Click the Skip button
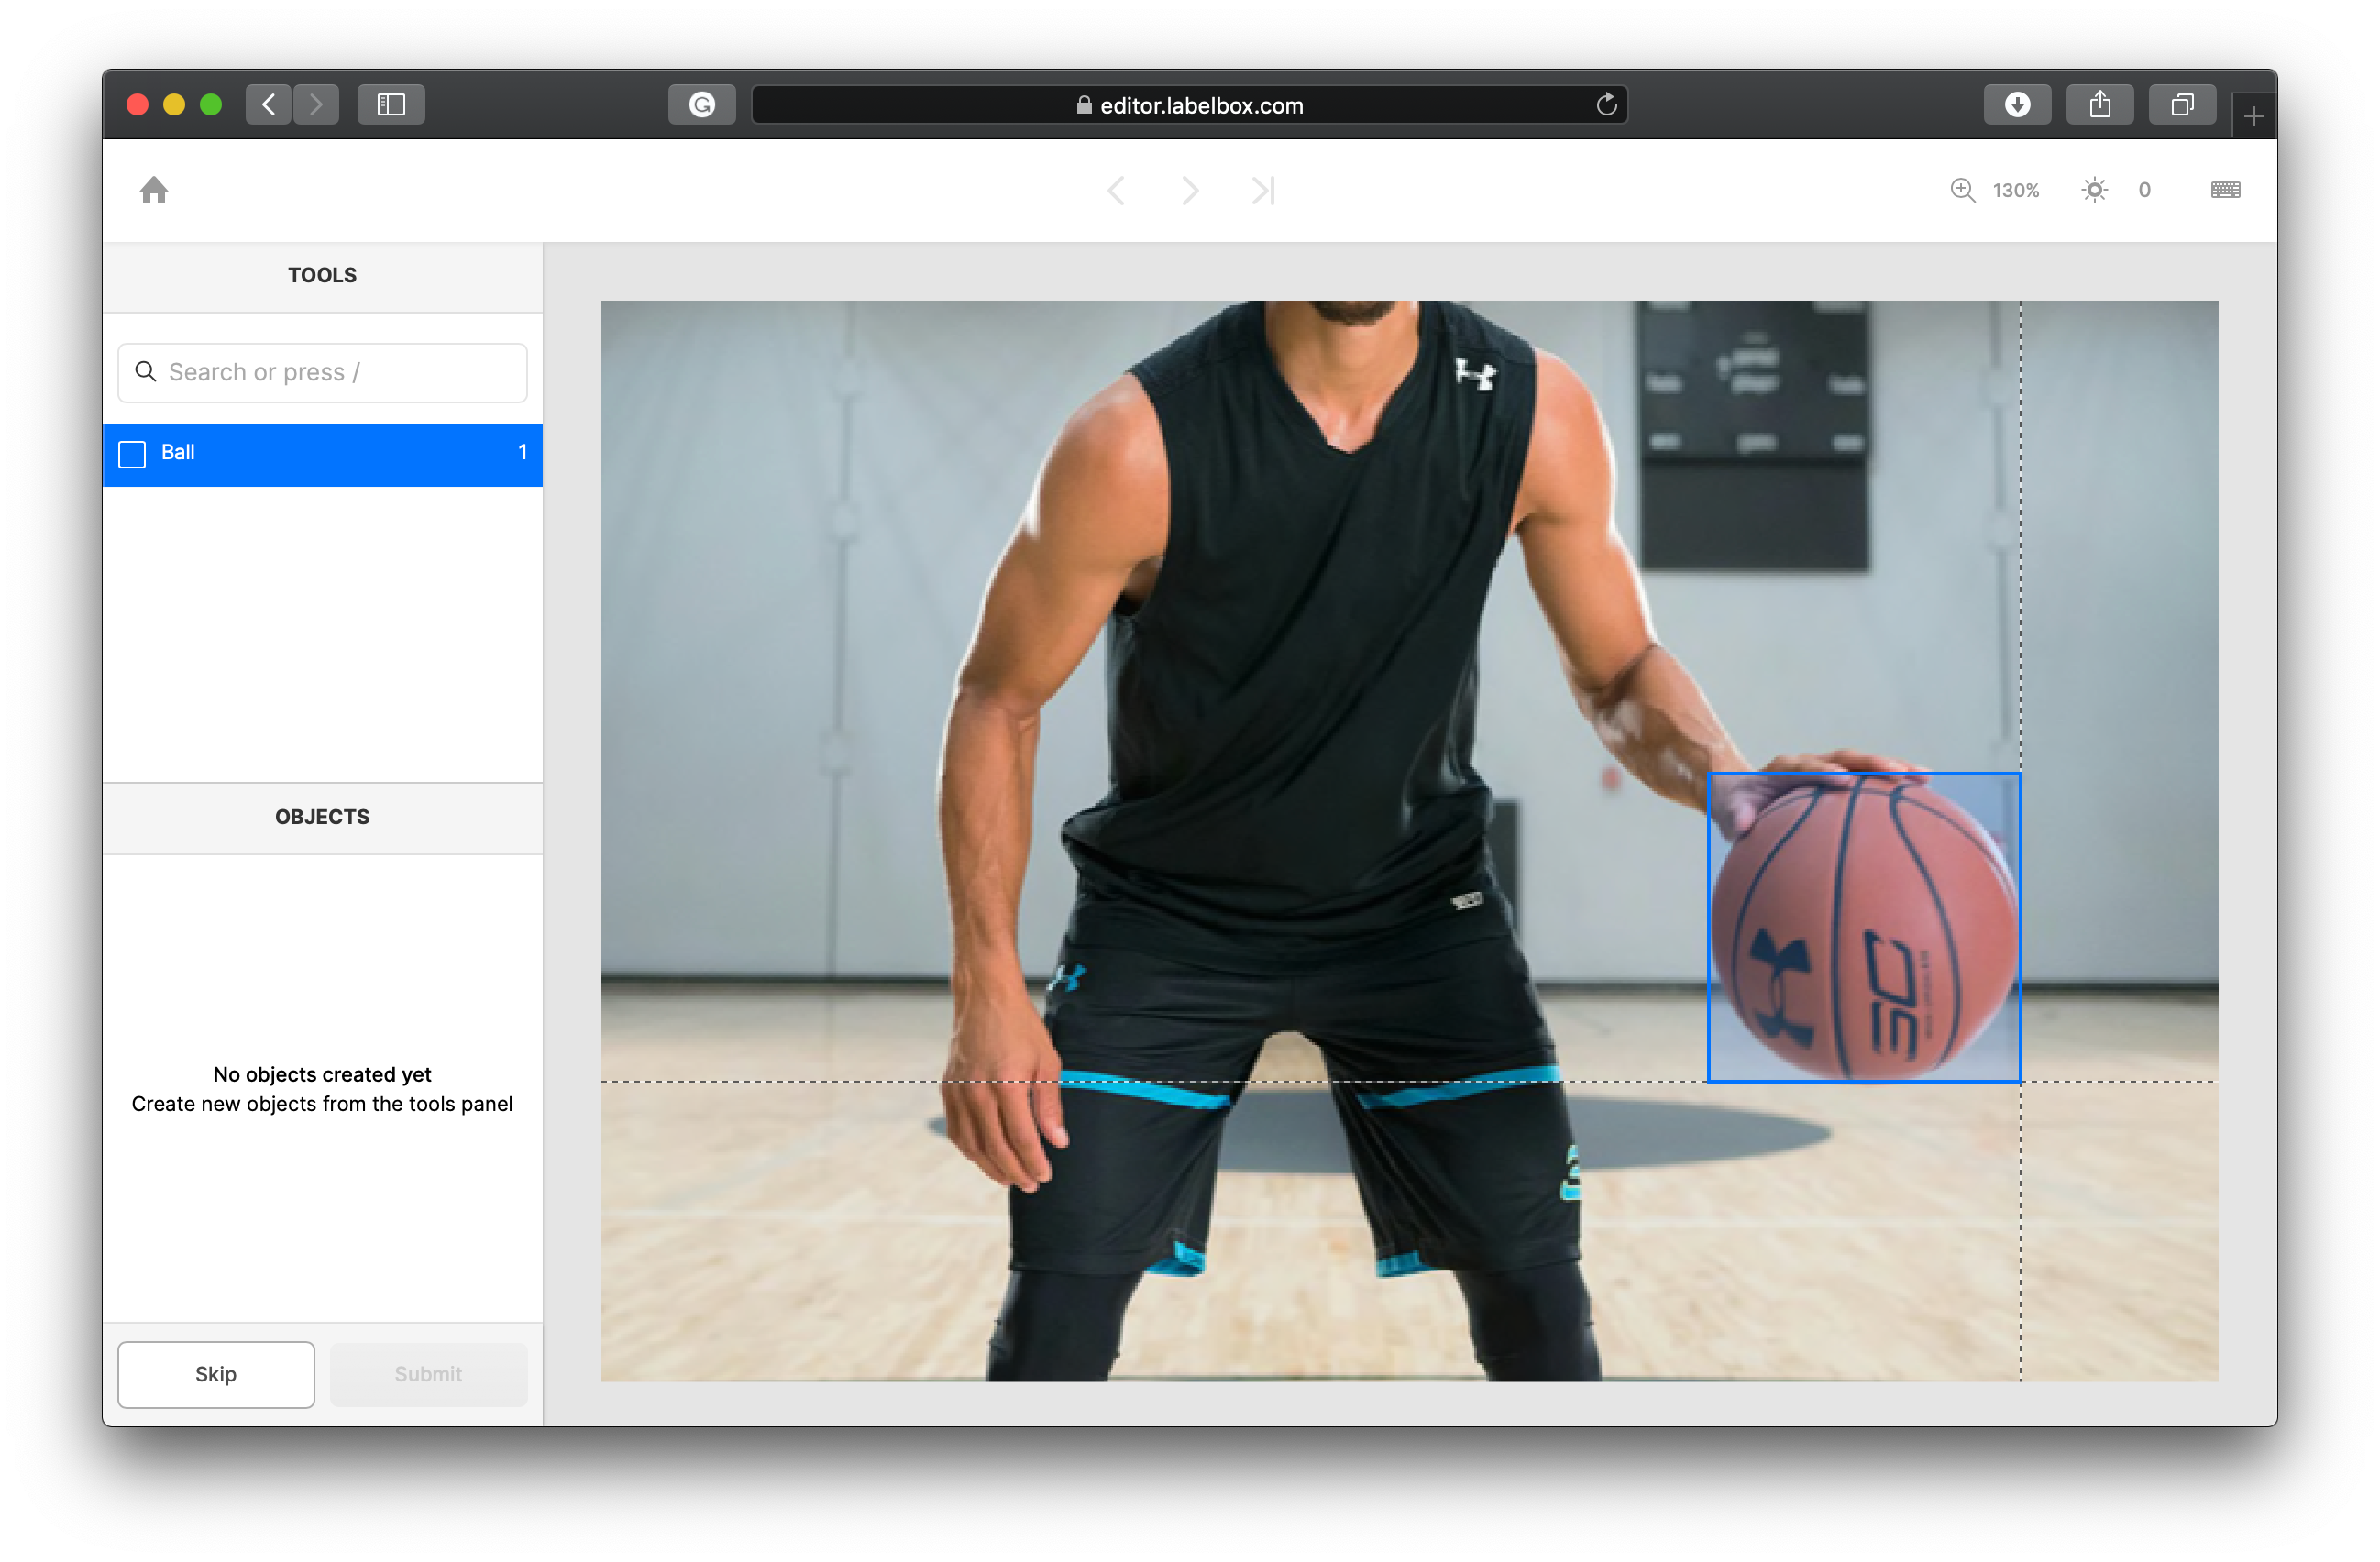The width and height of the screenshot is (2380, 1562). 216,1374
